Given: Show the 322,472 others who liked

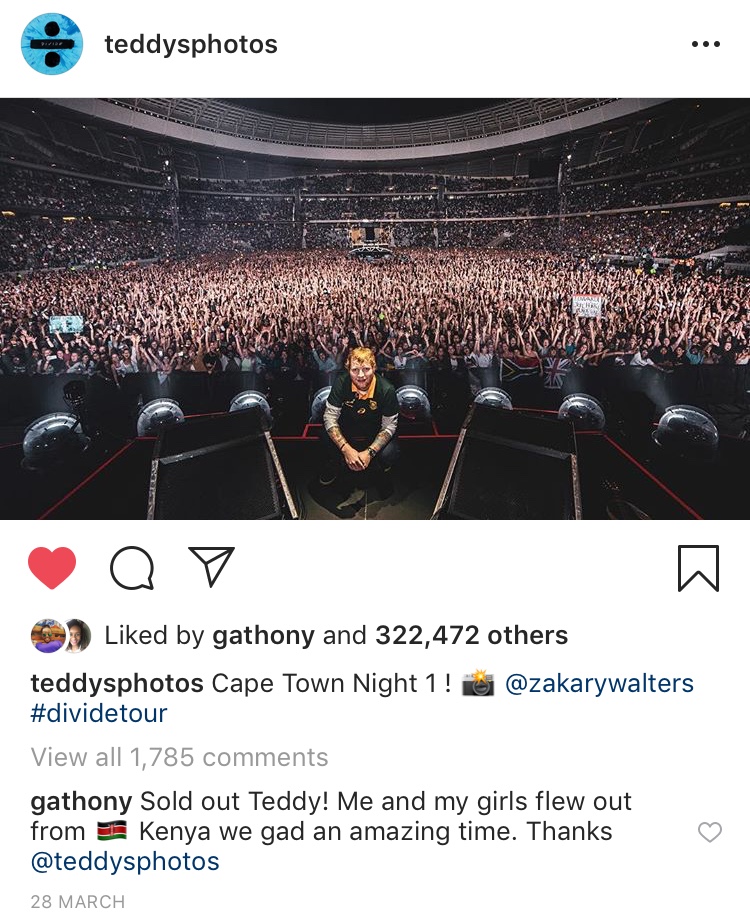Looking at the screenshot, I should [471, 635].
